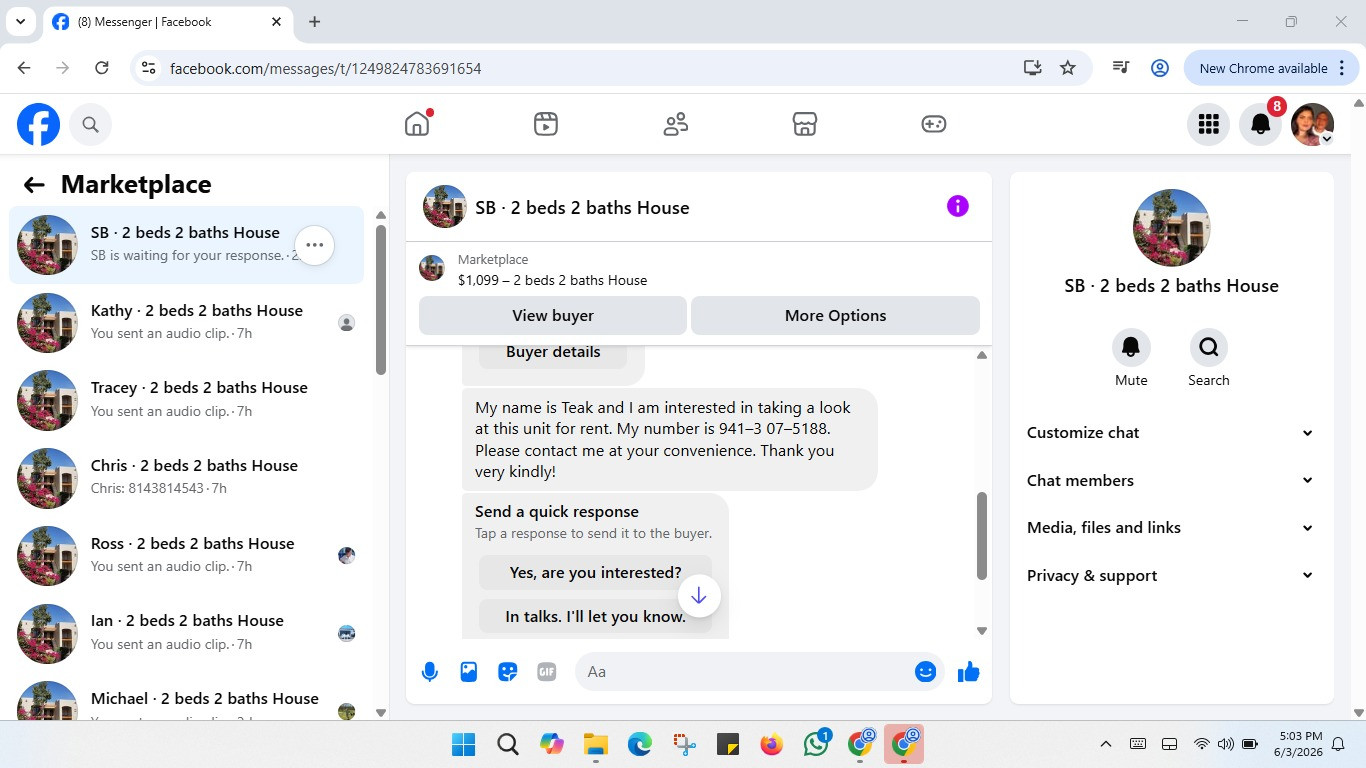Open the Marketplace storefront icon
1366x768 pixels.
(805, 124)
